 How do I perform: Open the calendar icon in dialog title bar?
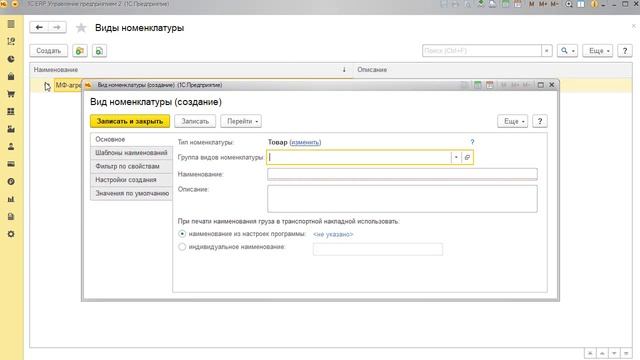490,85
